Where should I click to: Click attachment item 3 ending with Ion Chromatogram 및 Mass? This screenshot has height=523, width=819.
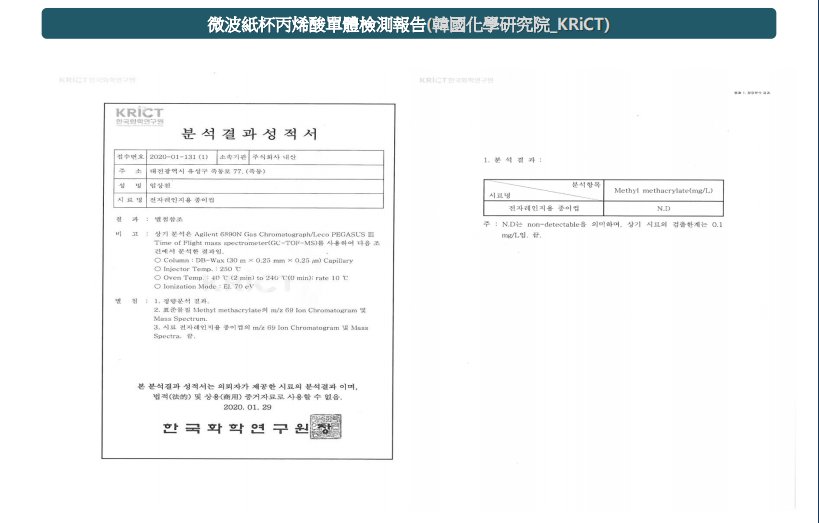click(261, 328)
